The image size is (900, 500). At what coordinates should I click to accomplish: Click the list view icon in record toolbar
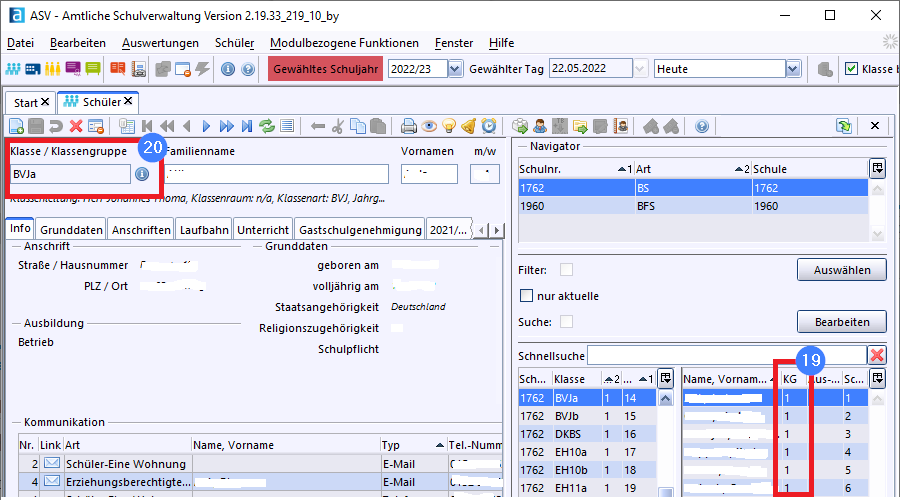(287, 126)
